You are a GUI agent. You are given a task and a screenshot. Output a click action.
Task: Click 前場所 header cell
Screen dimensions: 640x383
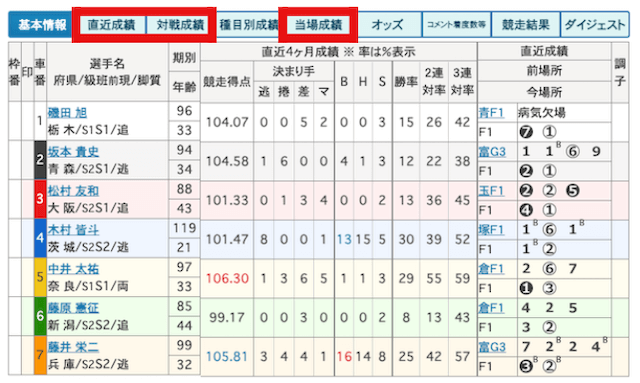tap(544, 71)
